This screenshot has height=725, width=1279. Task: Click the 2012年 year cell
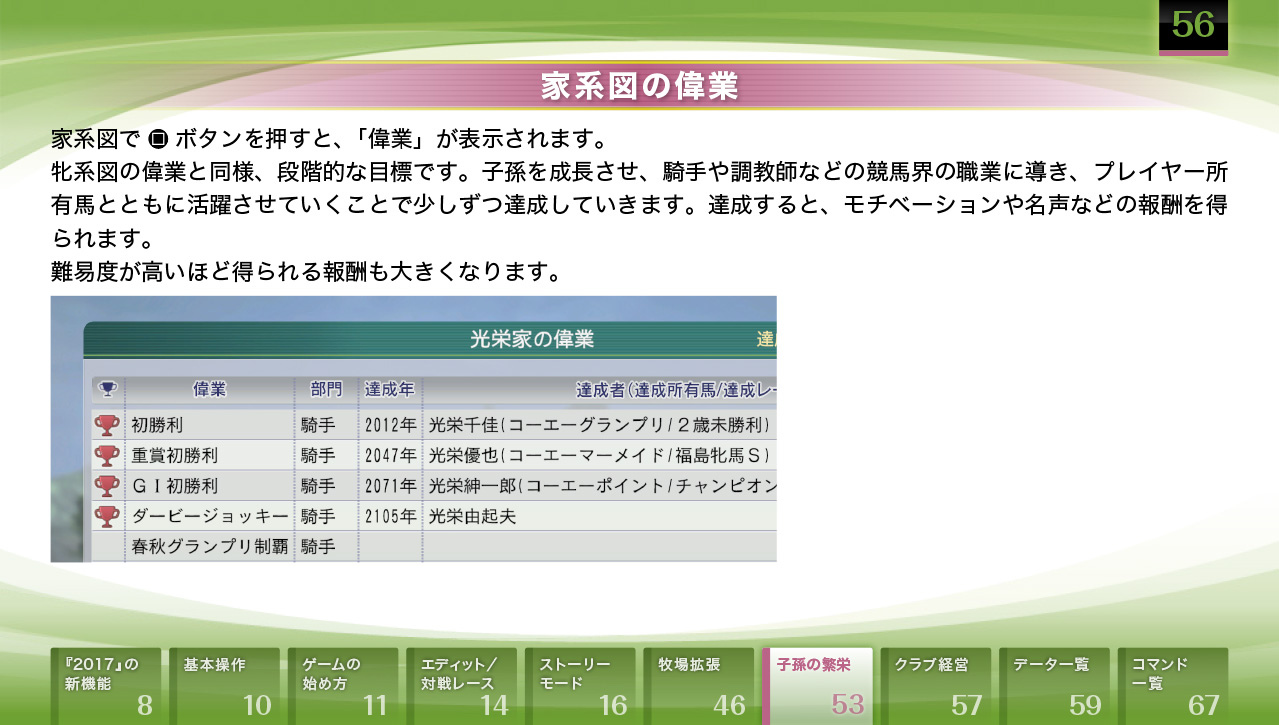click(x=390, y=425)
